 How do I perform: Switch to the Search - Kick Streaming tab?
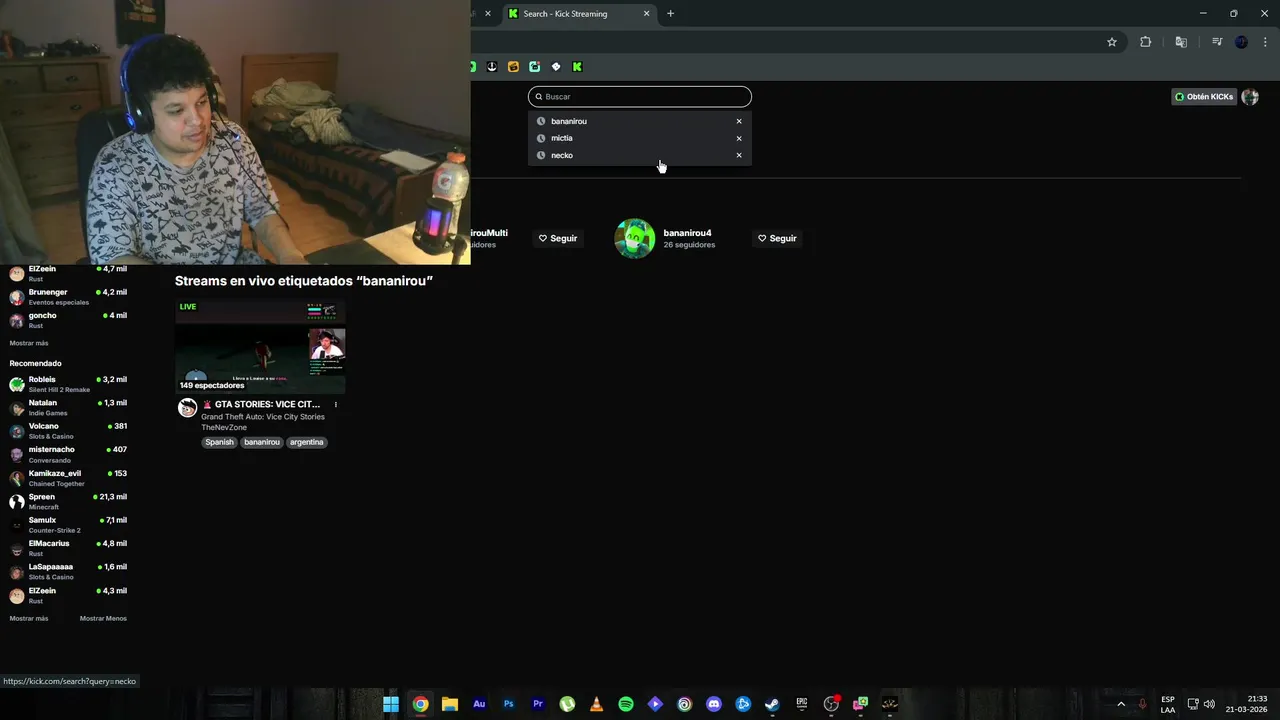tap(579, 14)
